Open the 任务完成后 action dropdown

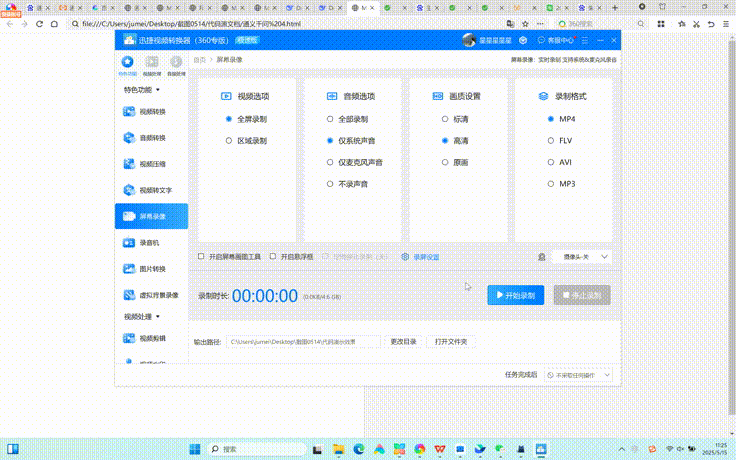(x=578, y=375)
